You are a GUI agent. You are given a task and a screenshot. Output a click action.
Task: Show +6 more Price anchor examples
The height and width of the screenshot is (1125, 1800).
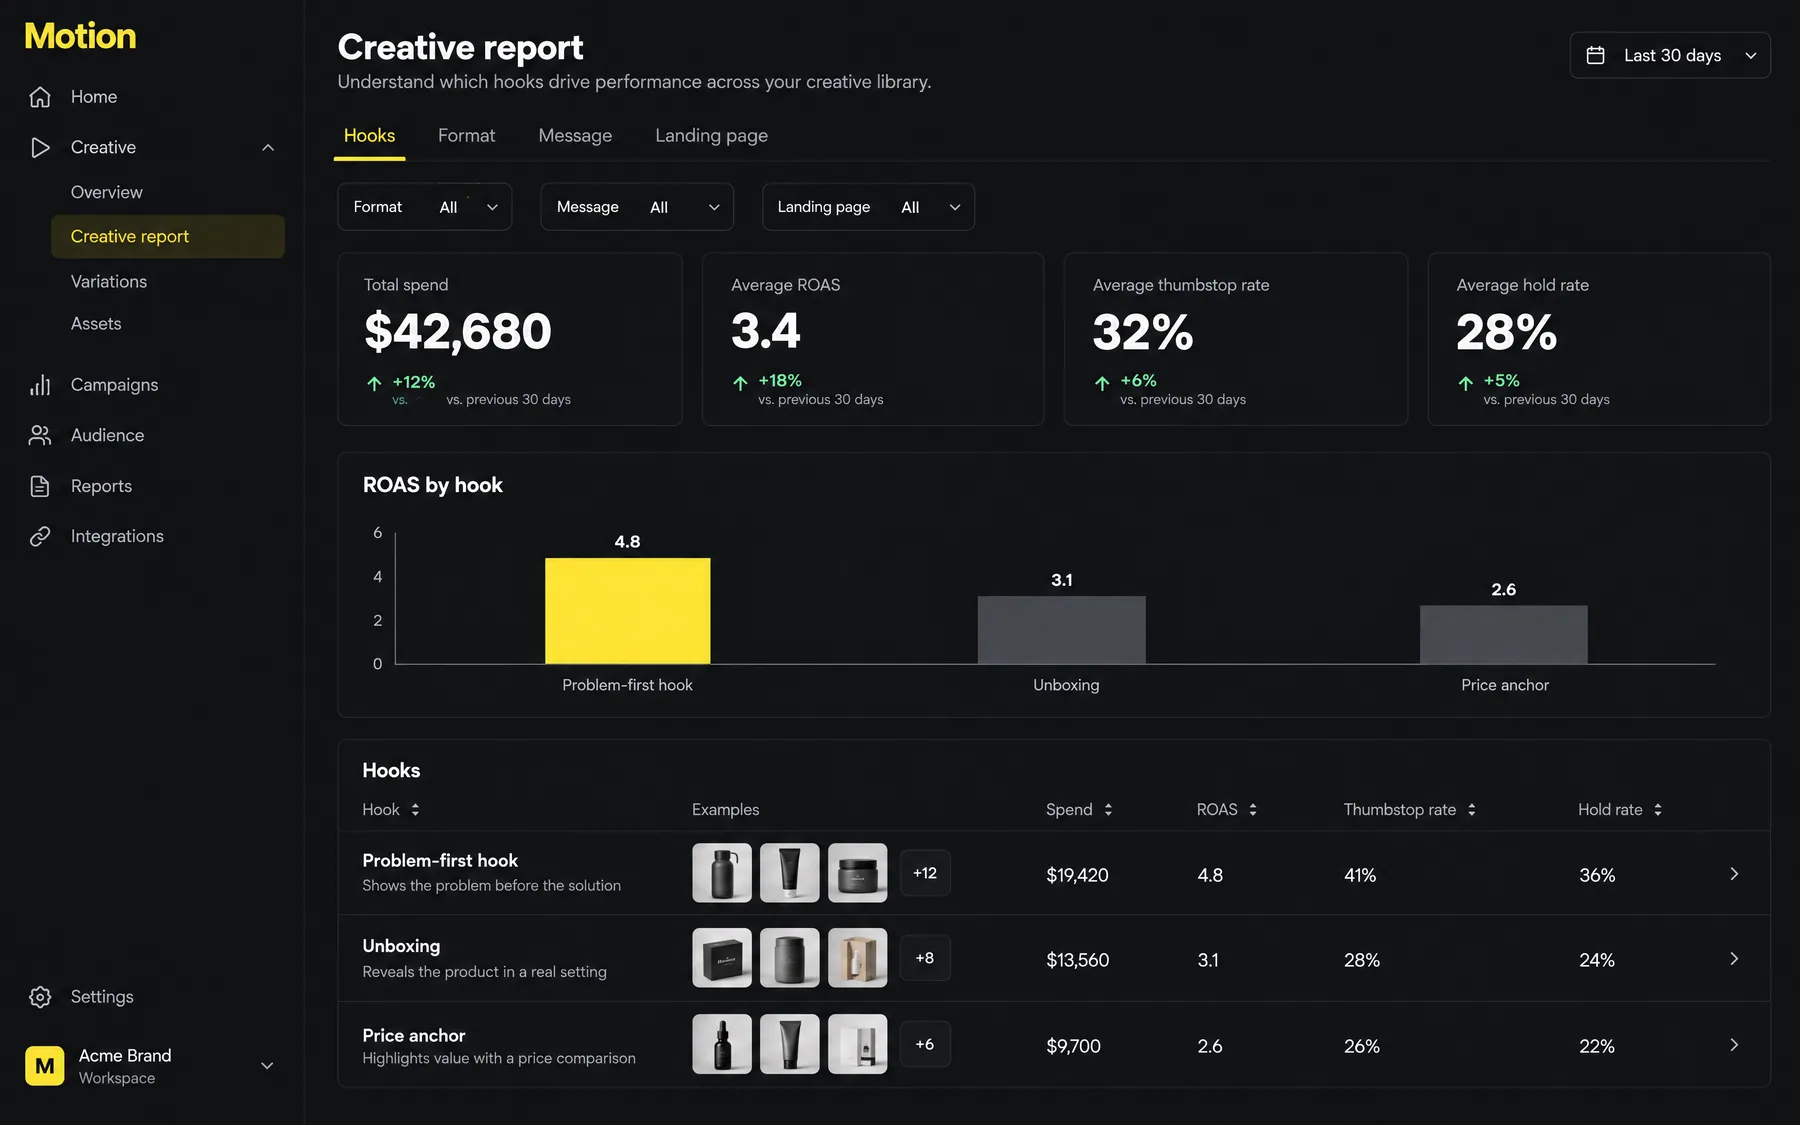click(925, 1044)
